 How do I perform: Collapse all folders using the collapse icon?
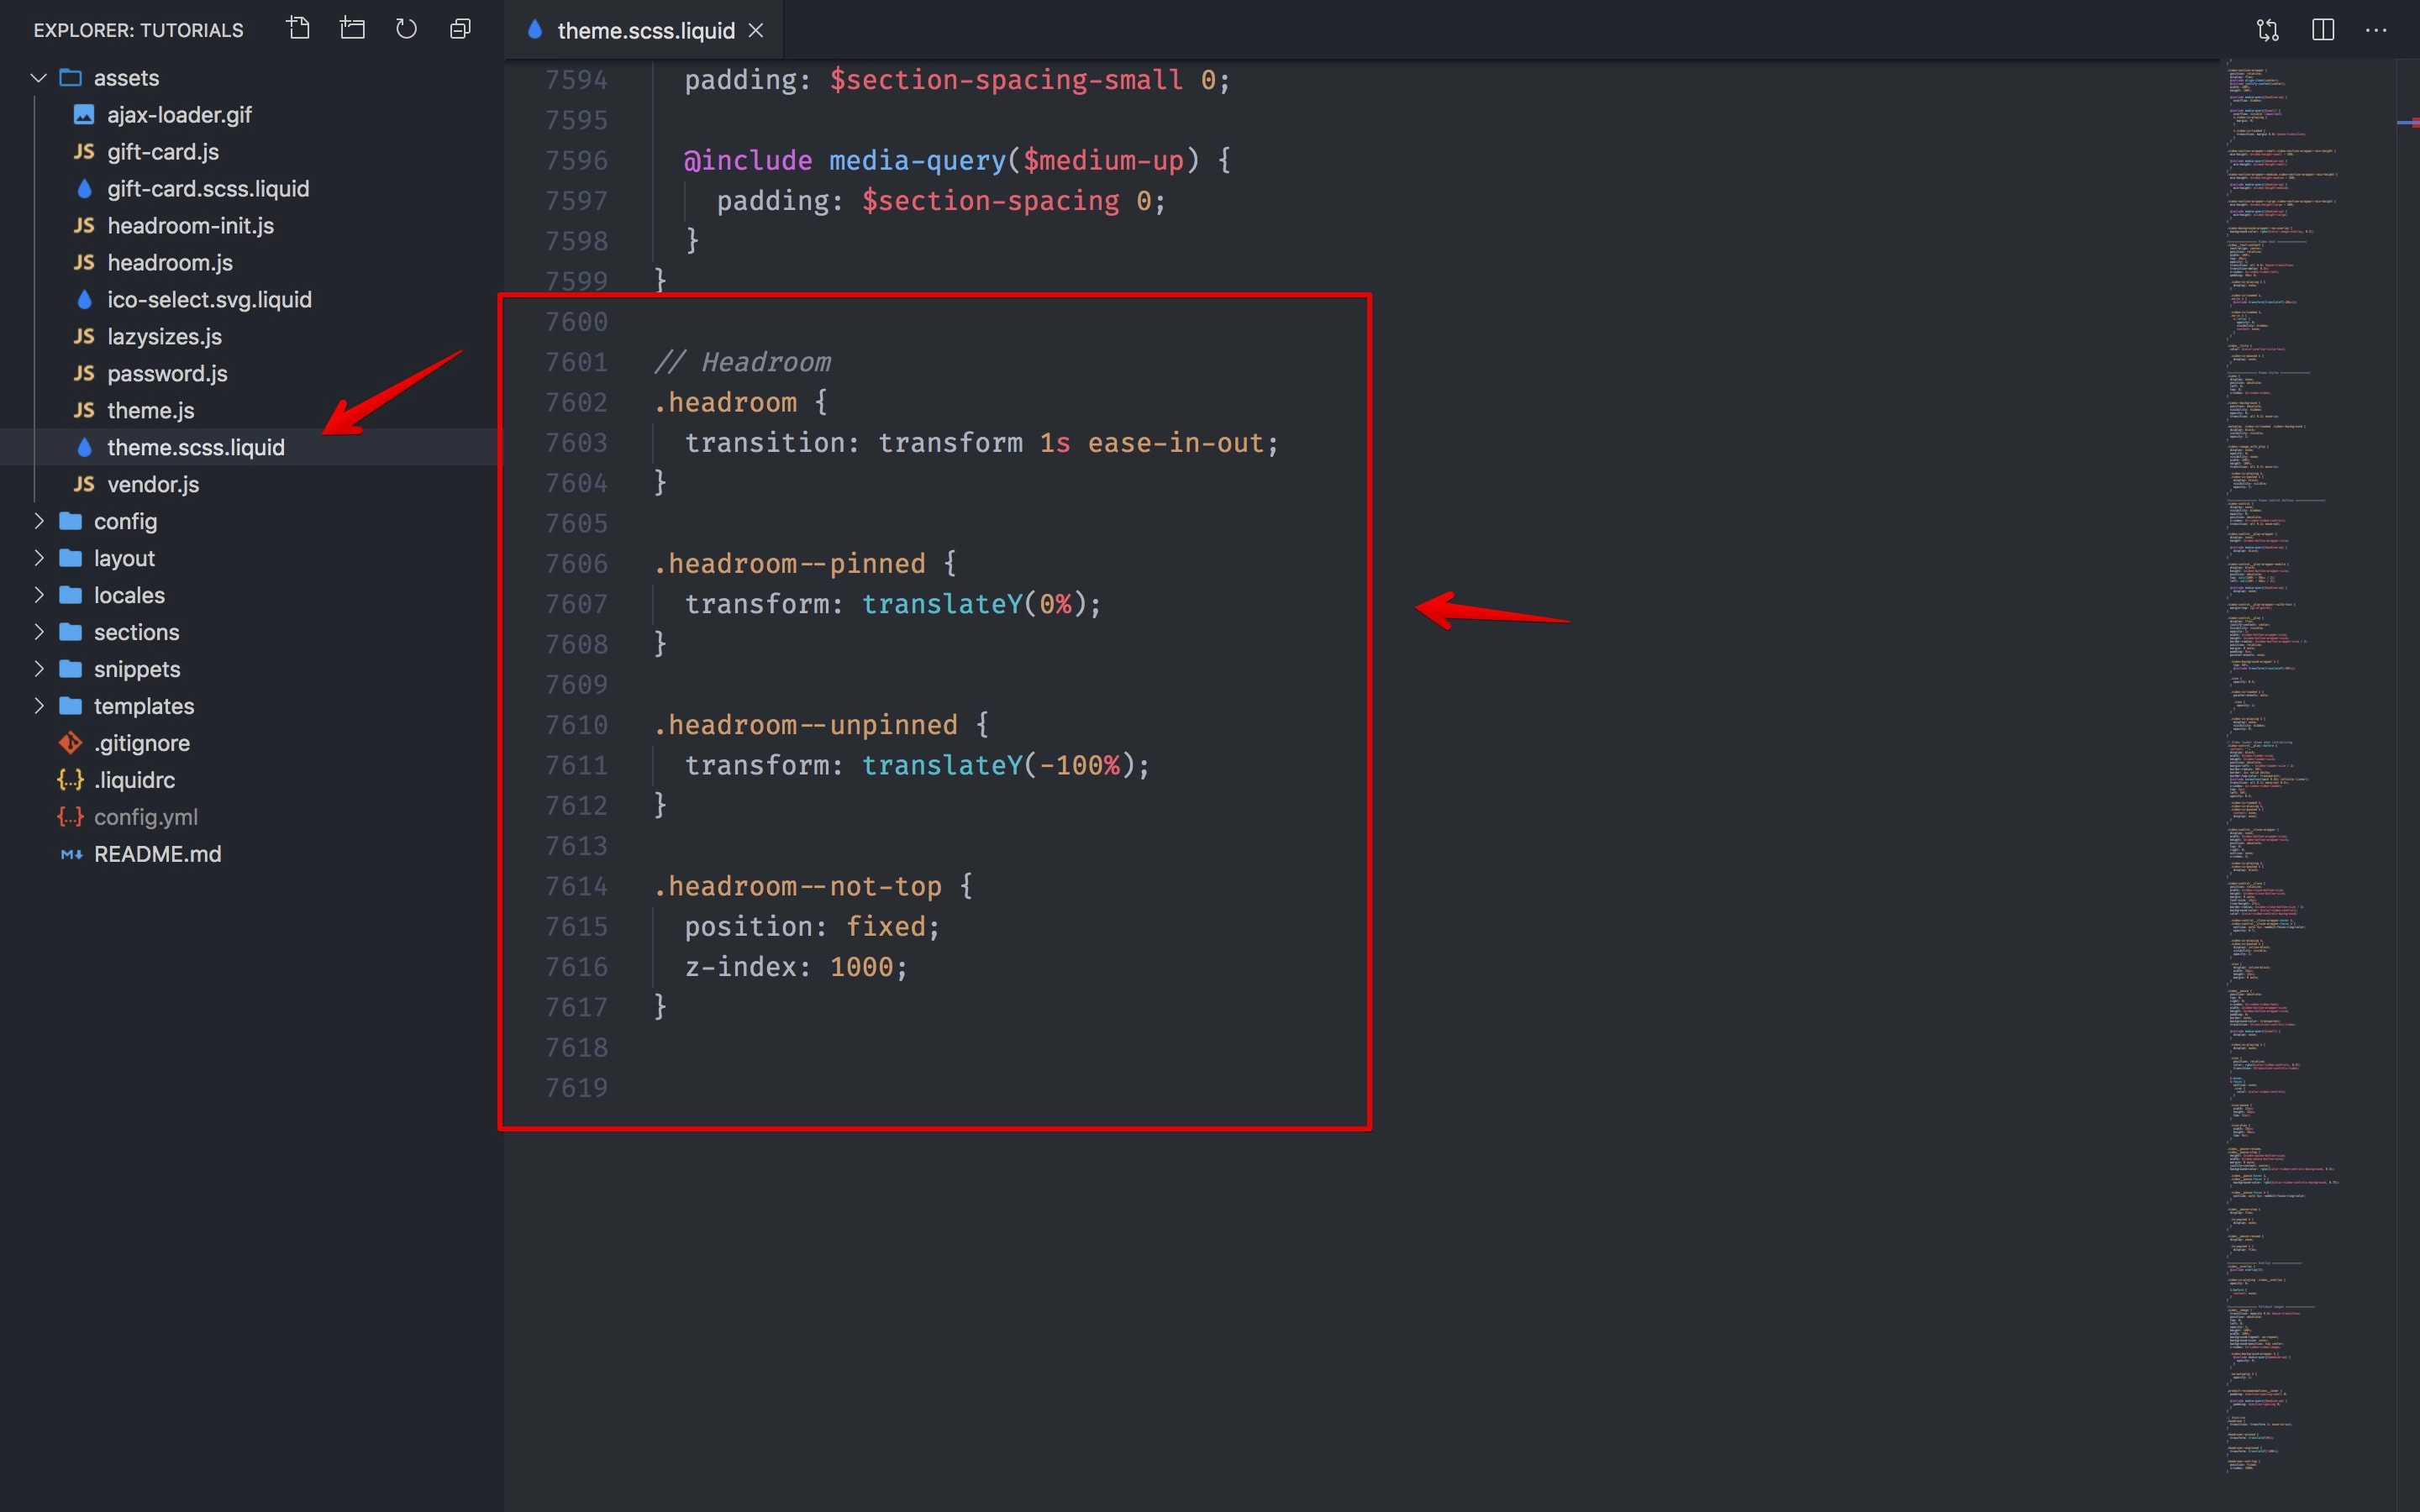pos(460,29)
